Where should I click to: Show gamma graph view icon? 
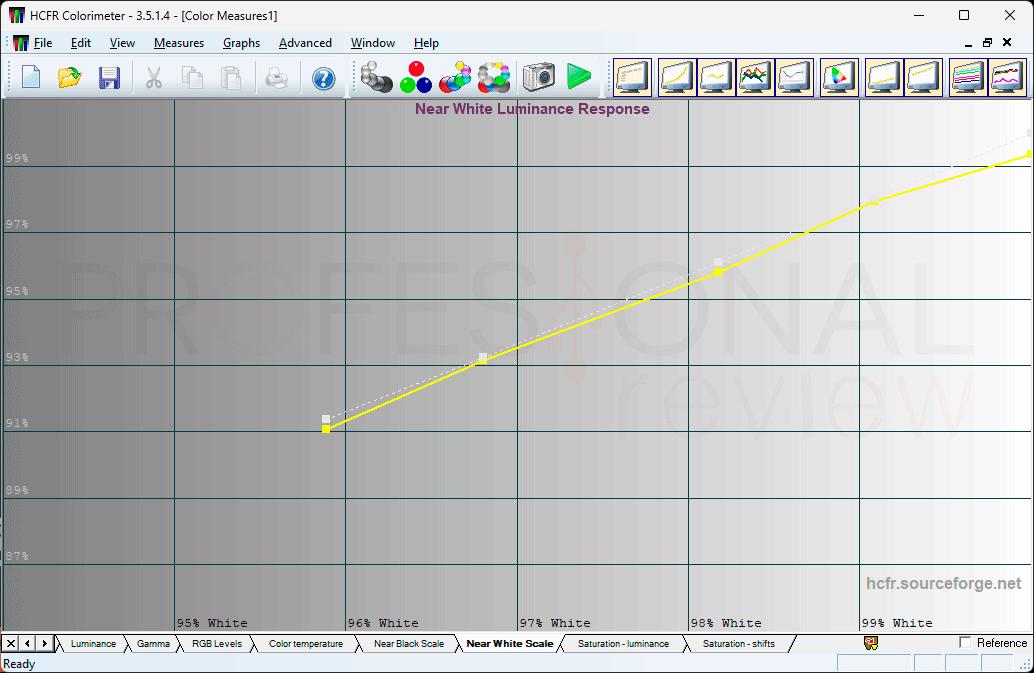point(716,77)
